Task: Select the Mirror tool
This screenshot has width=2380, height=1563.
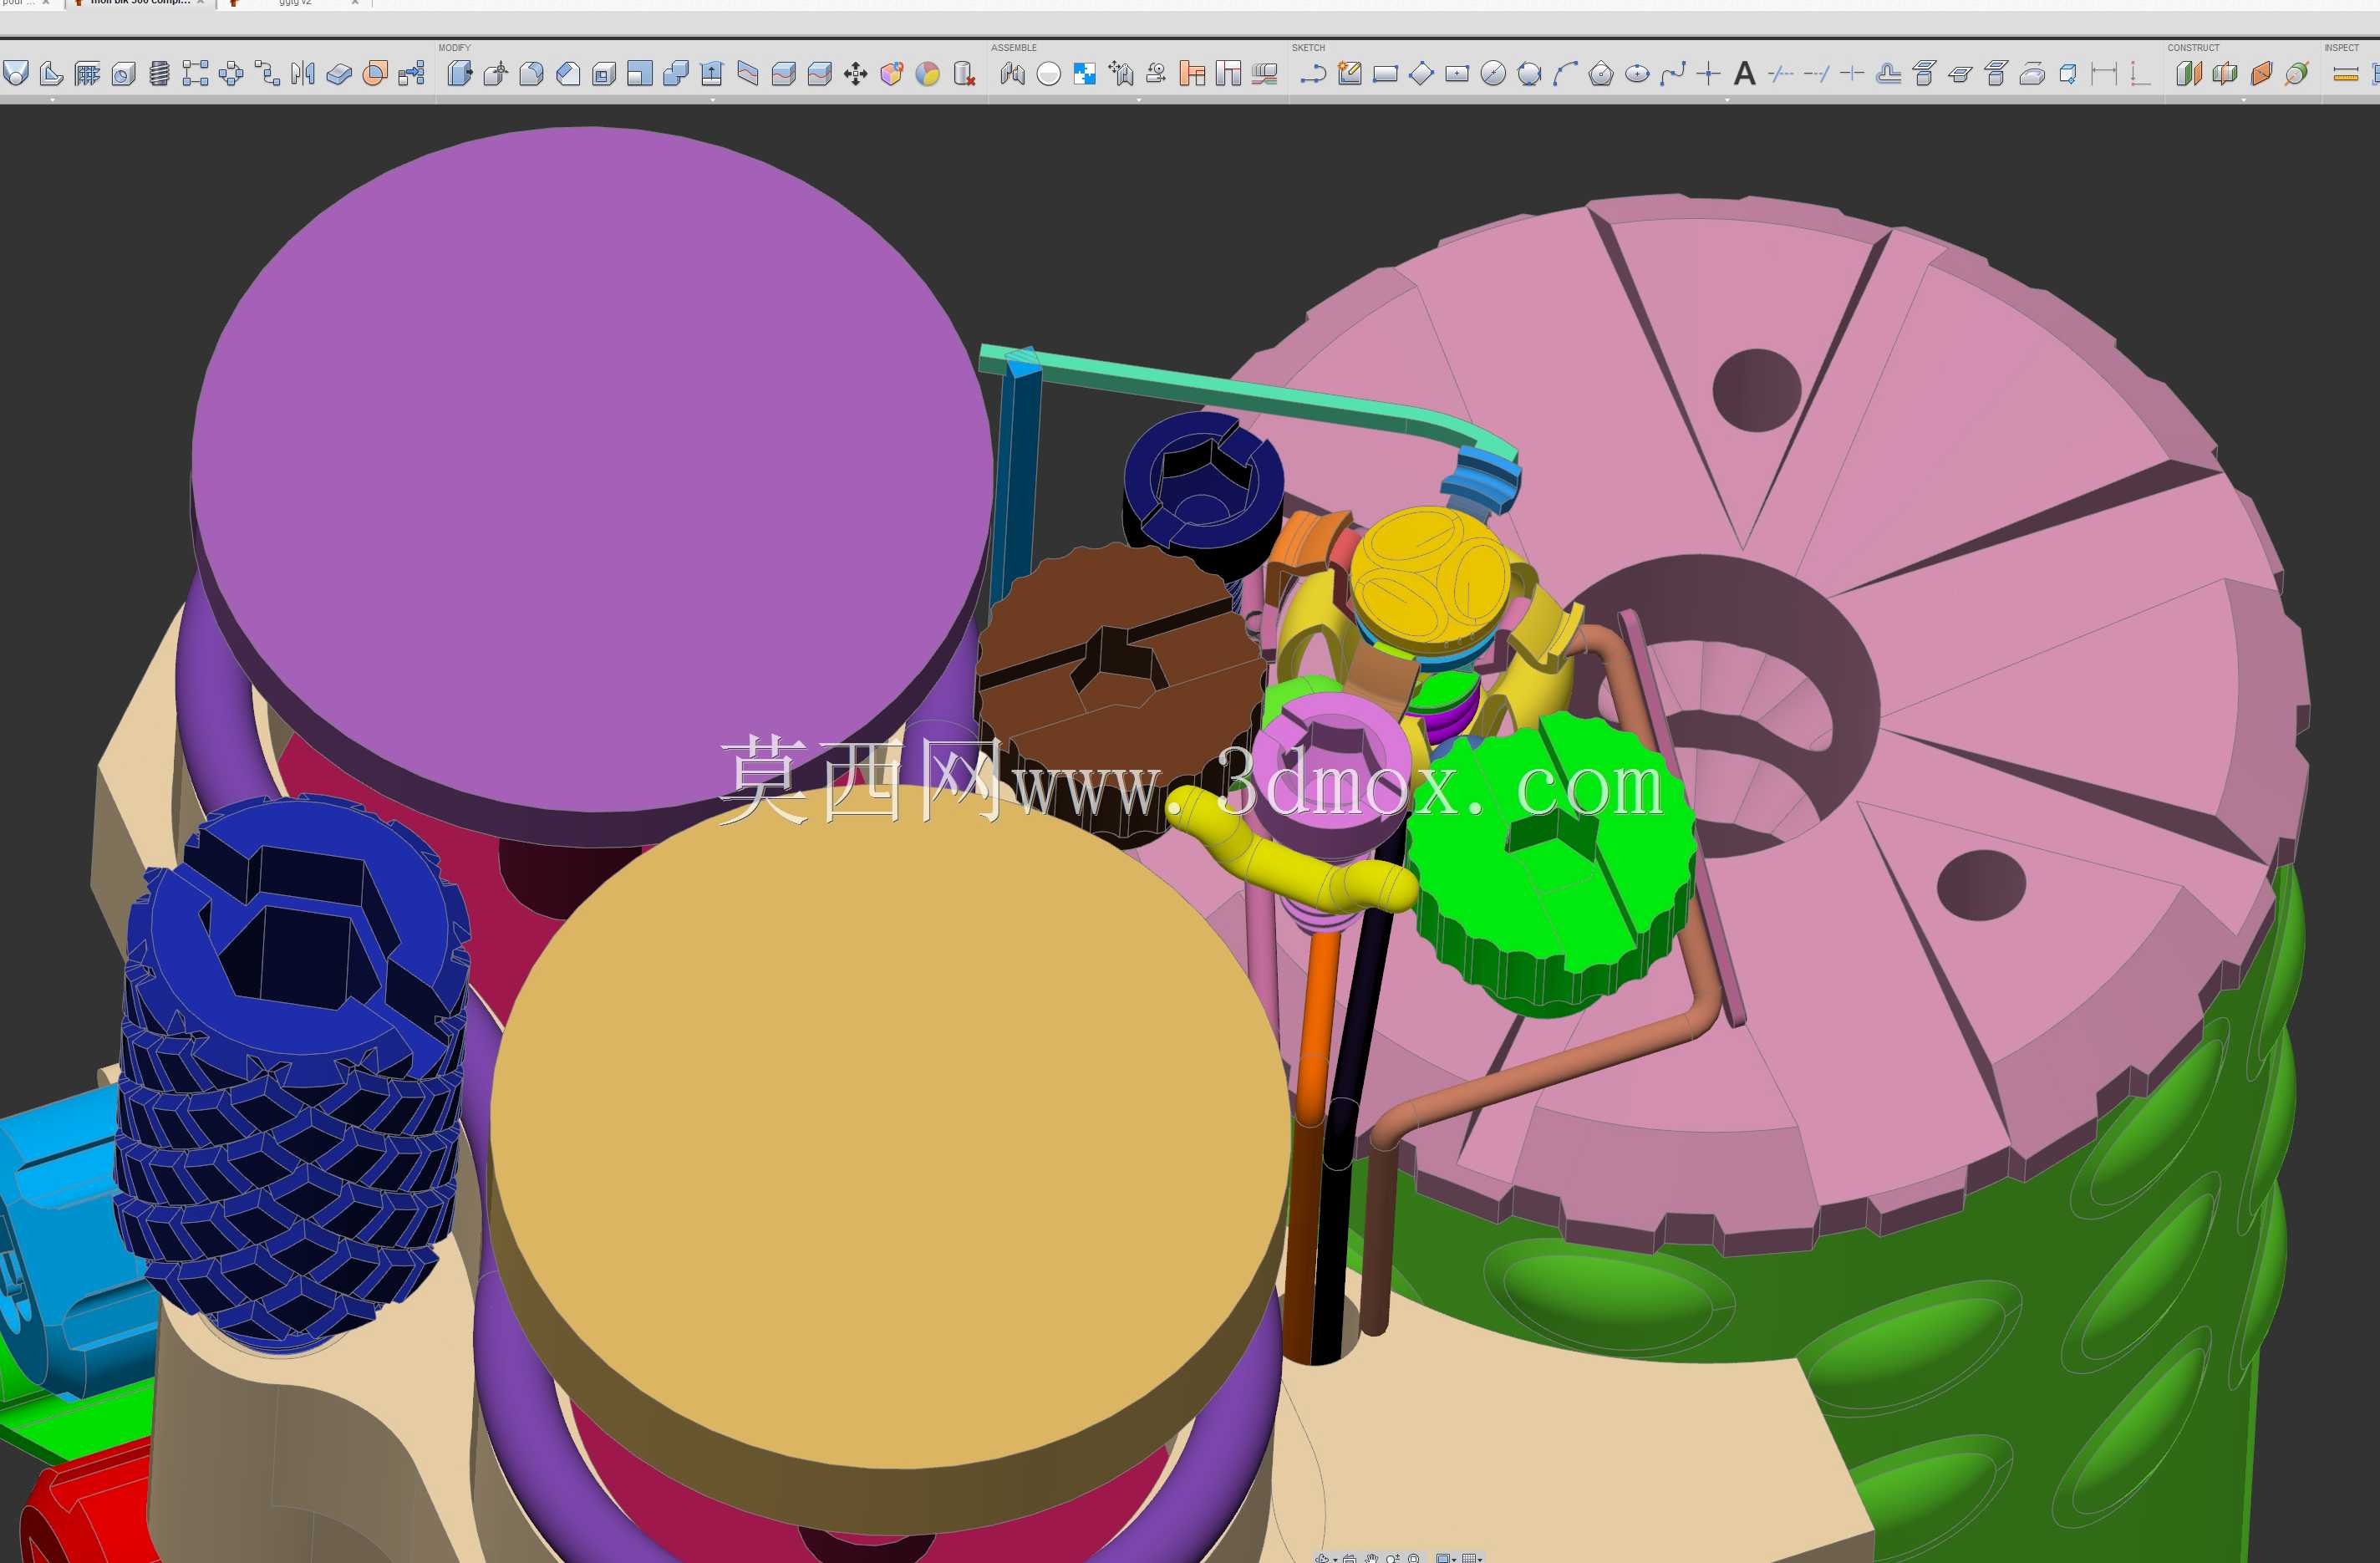Action: tap(304, 73)
